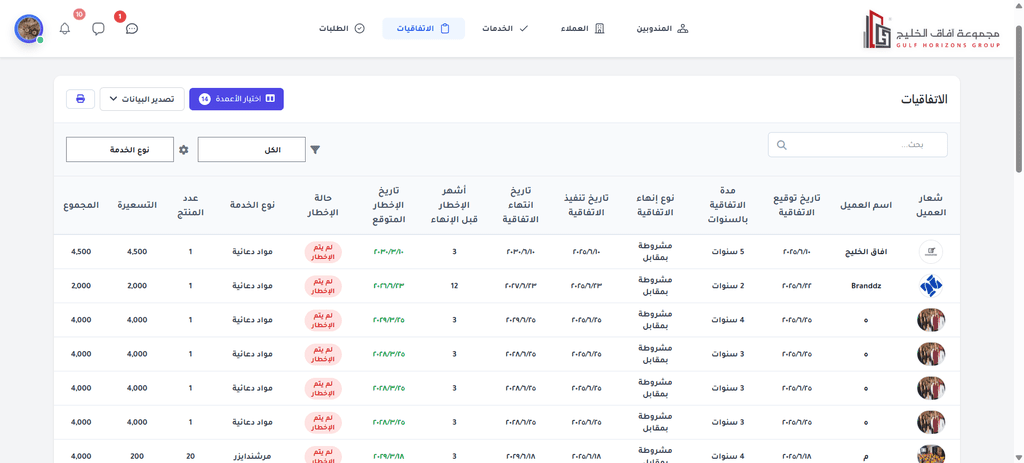1024x463 pixels.
Task: Open the الطلبات nav tab
Action: pos(342,29)
